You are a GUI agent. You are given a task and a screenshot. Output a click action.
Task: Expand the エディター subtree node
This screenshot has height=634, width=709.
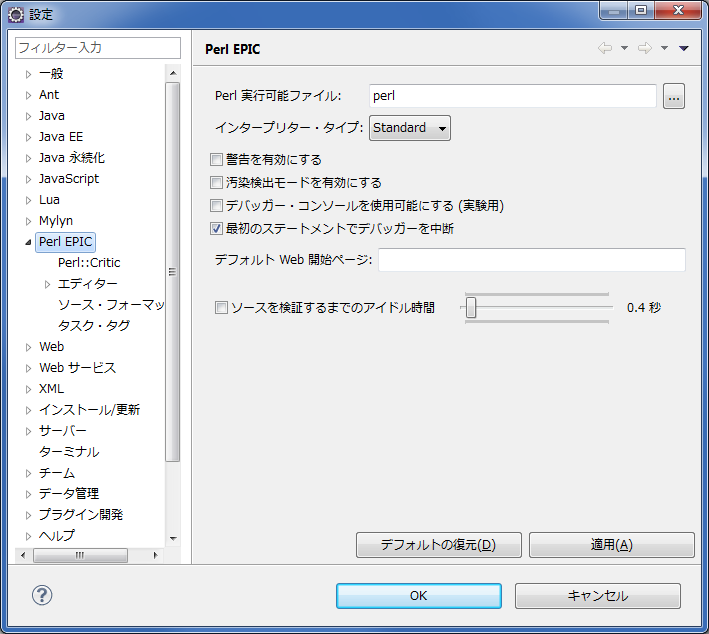click(x=47, y=284)
